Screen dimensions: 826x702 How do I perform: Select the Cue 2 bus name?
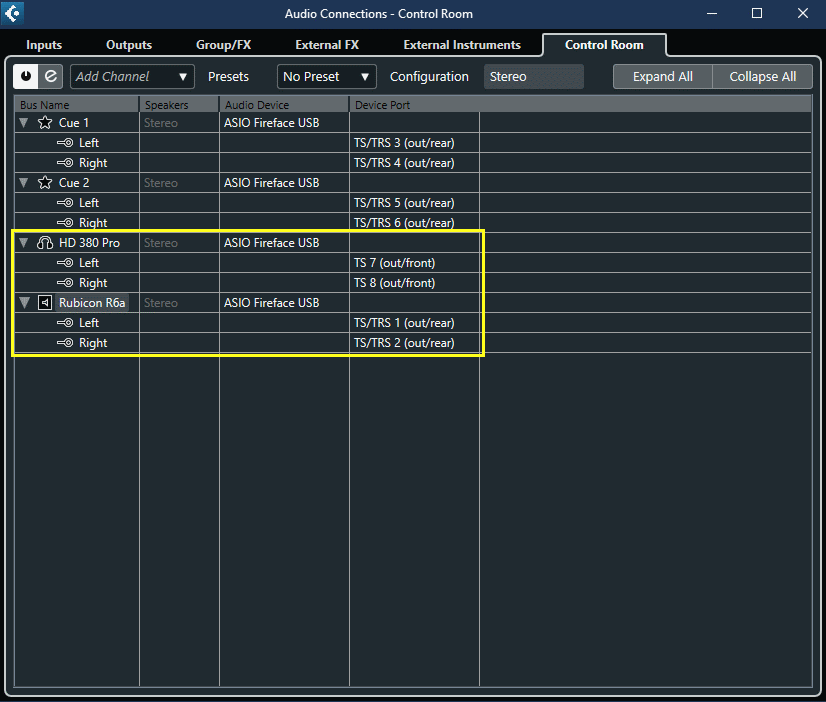(74, 183)
